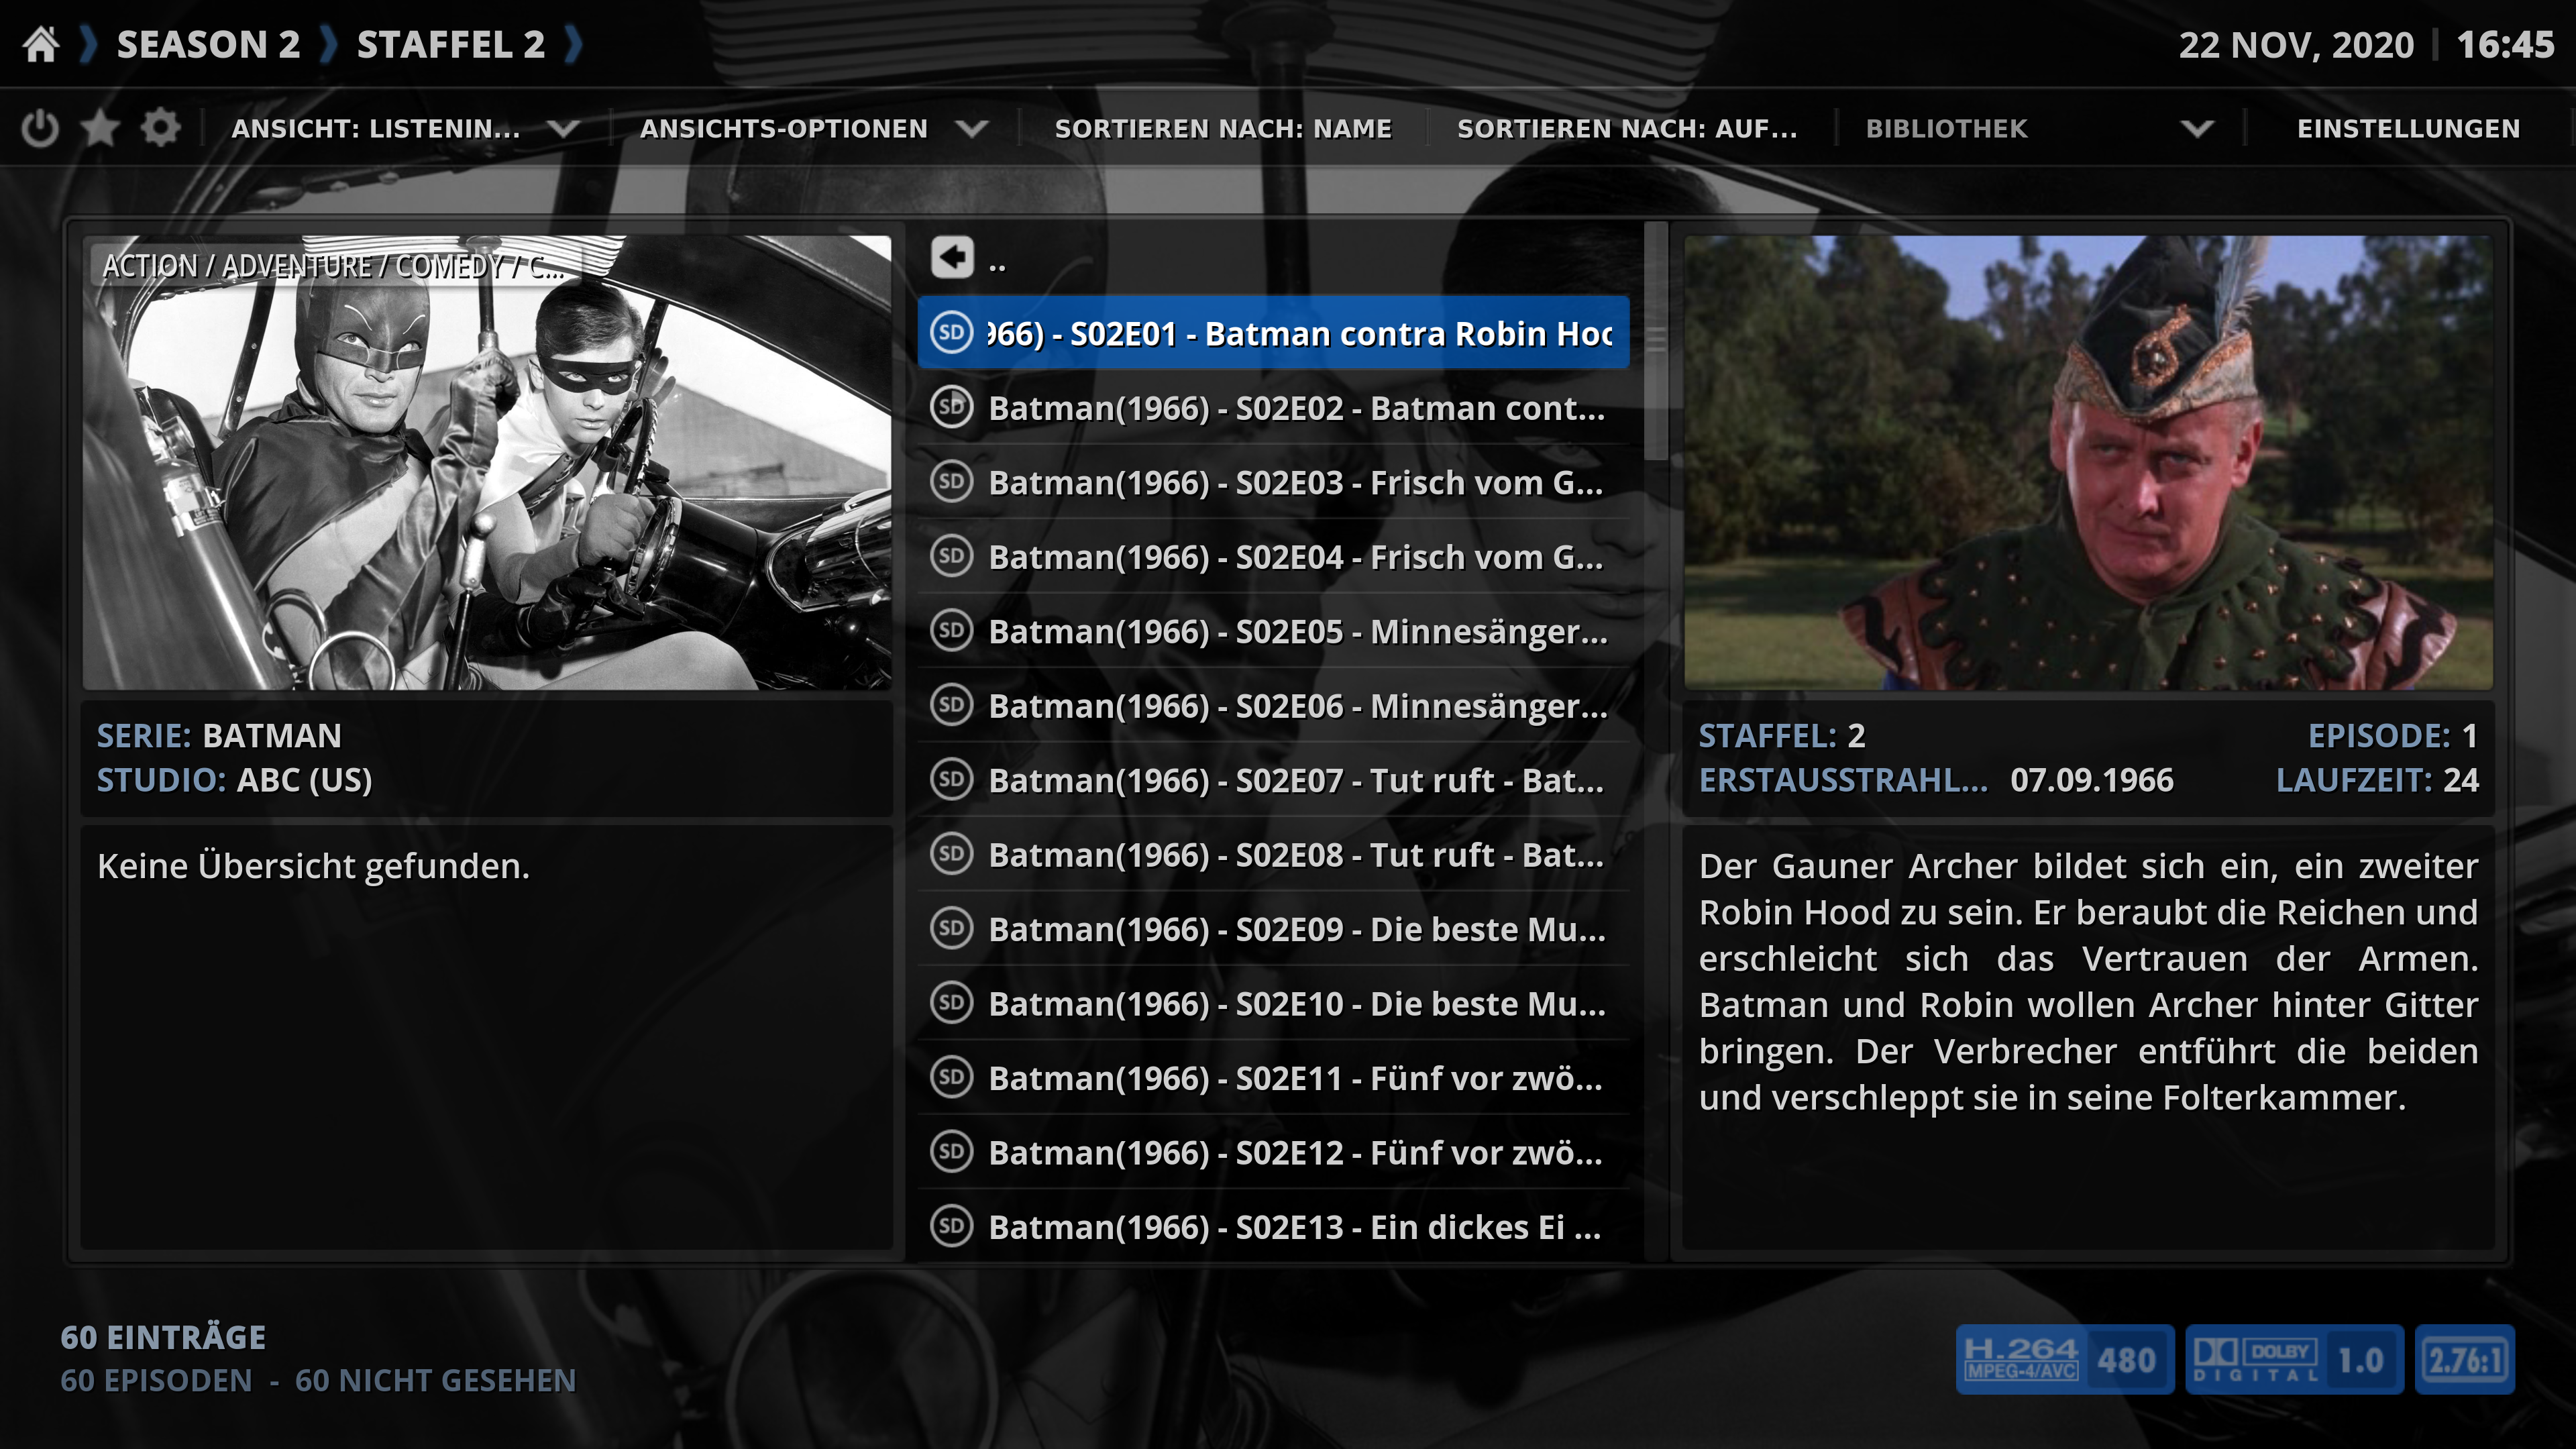
Task: Select episode S02E09 Die beste Mu...
Action: pos(1273,929)
